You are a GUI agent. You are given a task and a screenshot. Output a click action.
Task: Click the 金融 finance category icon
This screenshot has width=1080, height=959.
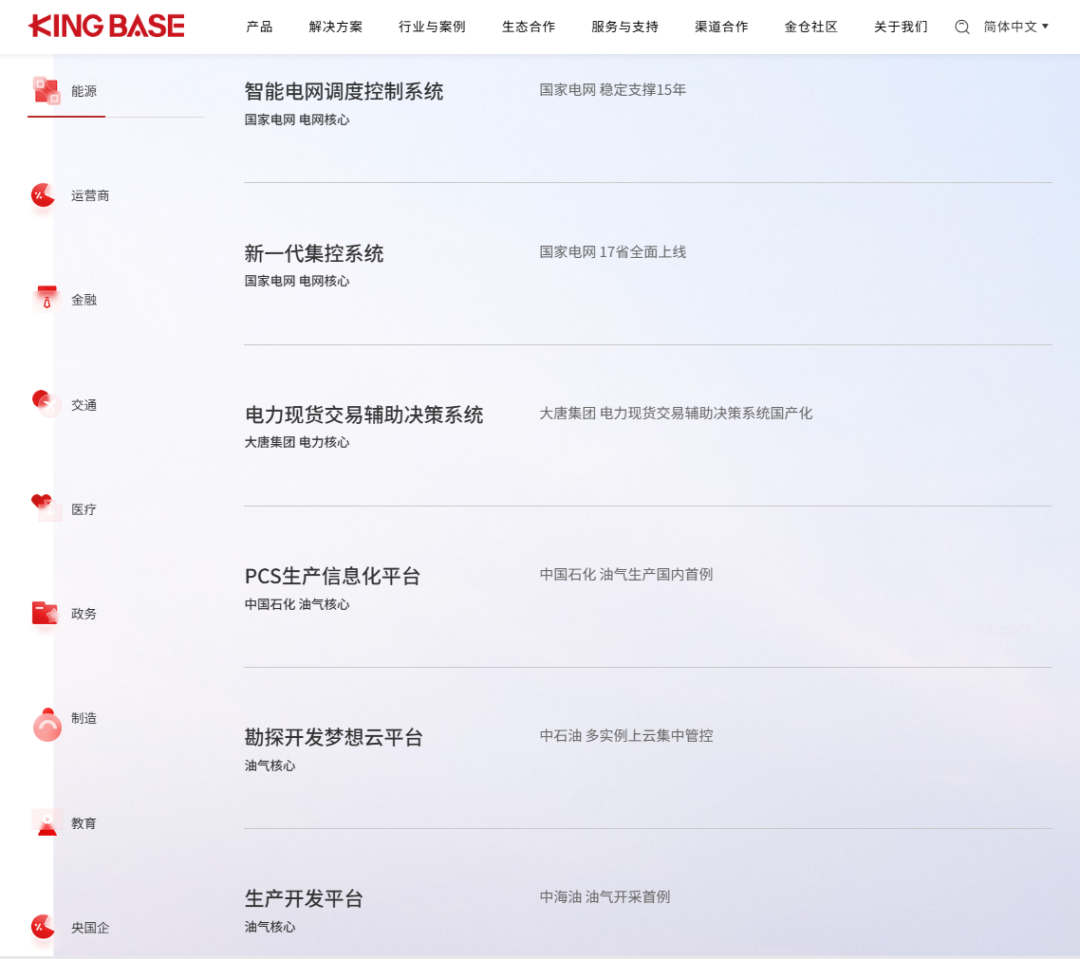[x=47, y=298]
